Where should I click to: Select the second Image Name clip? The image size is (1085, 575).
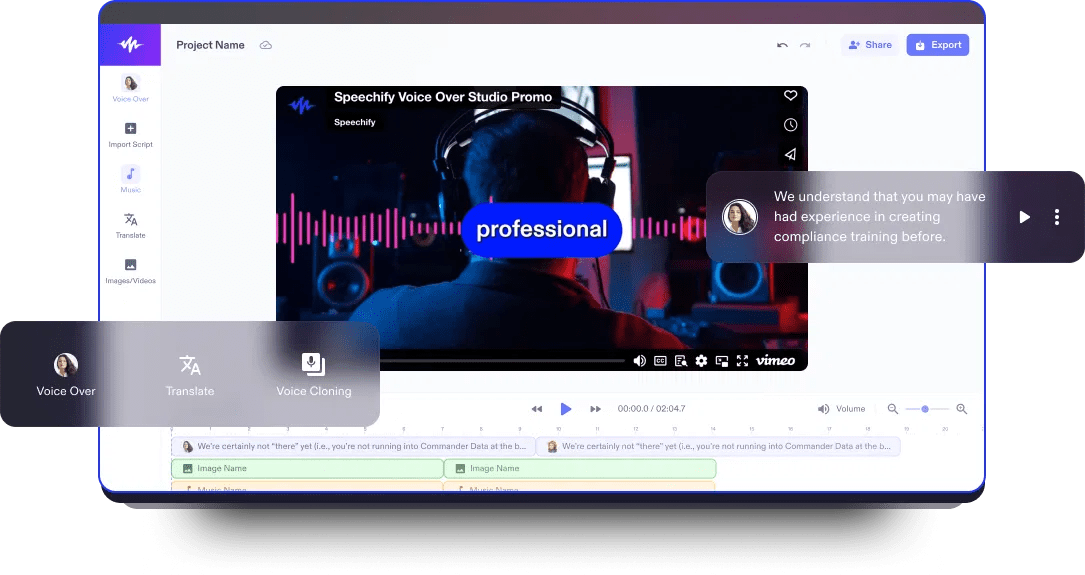pos(580,468)
